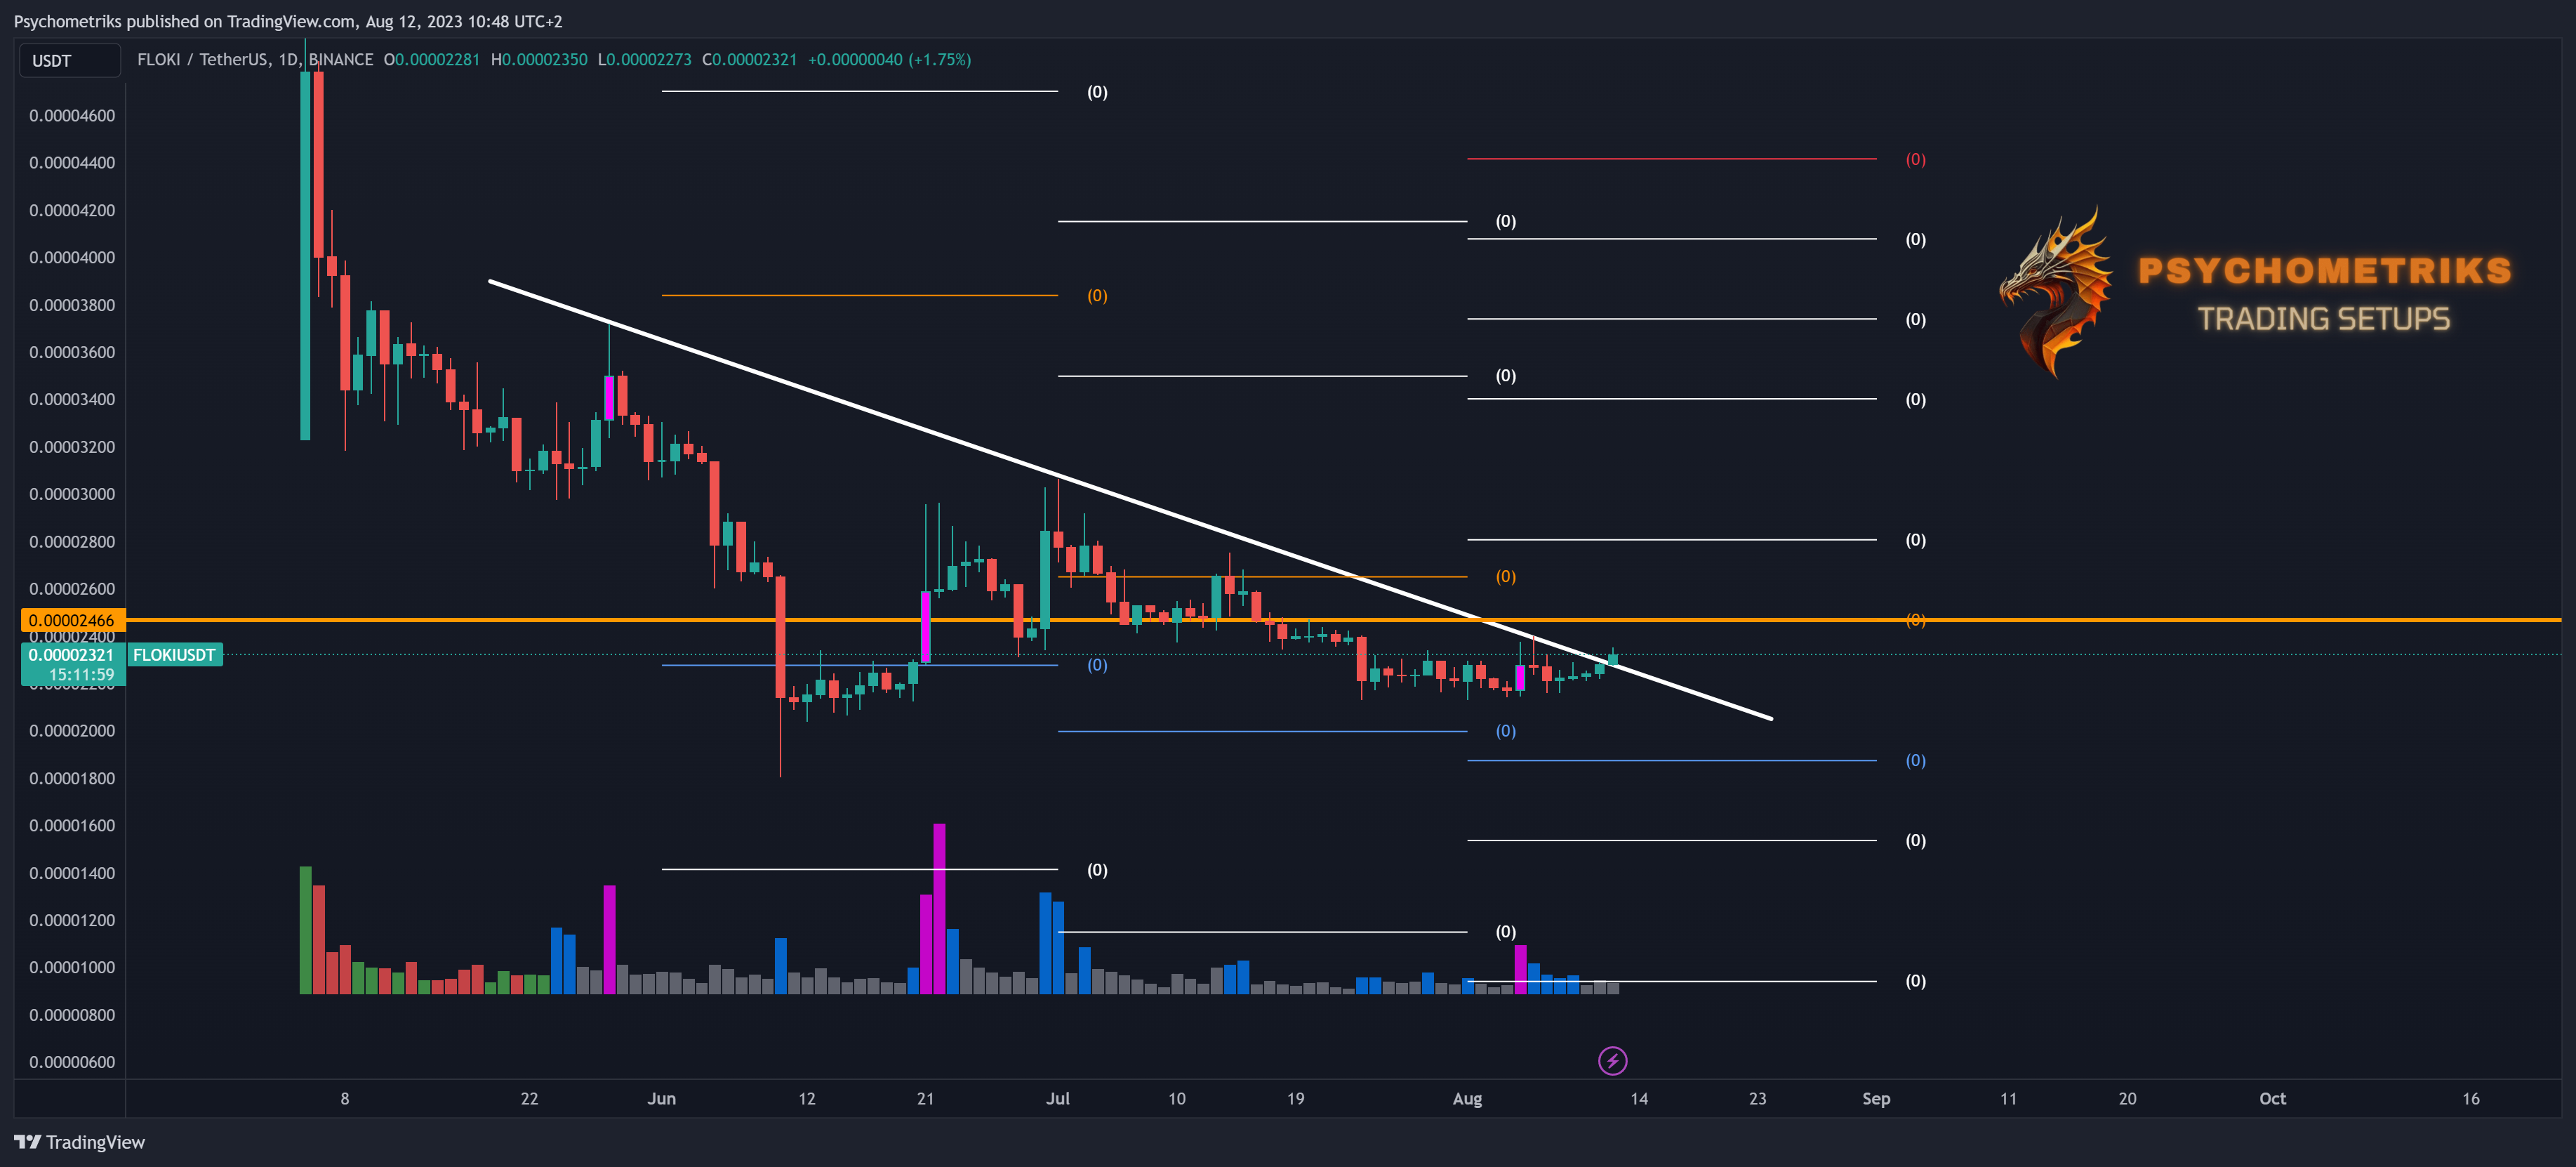This screenshot has width=2576, height=1167.
Task: Click the BINANCE exchange label
Action: pyautogui.click(x=341, y=60)
